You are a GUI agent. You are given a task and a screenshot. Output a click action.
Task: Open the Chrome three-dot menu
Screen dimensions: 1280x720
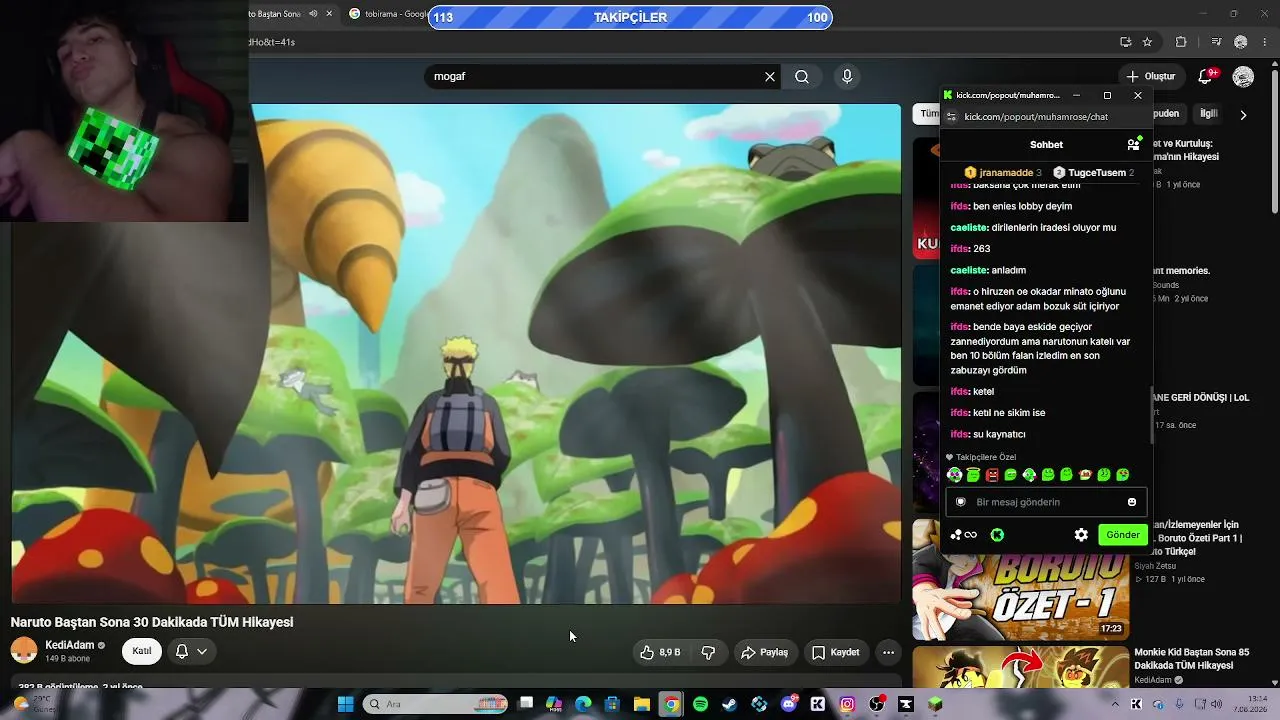coord(1266,42)
